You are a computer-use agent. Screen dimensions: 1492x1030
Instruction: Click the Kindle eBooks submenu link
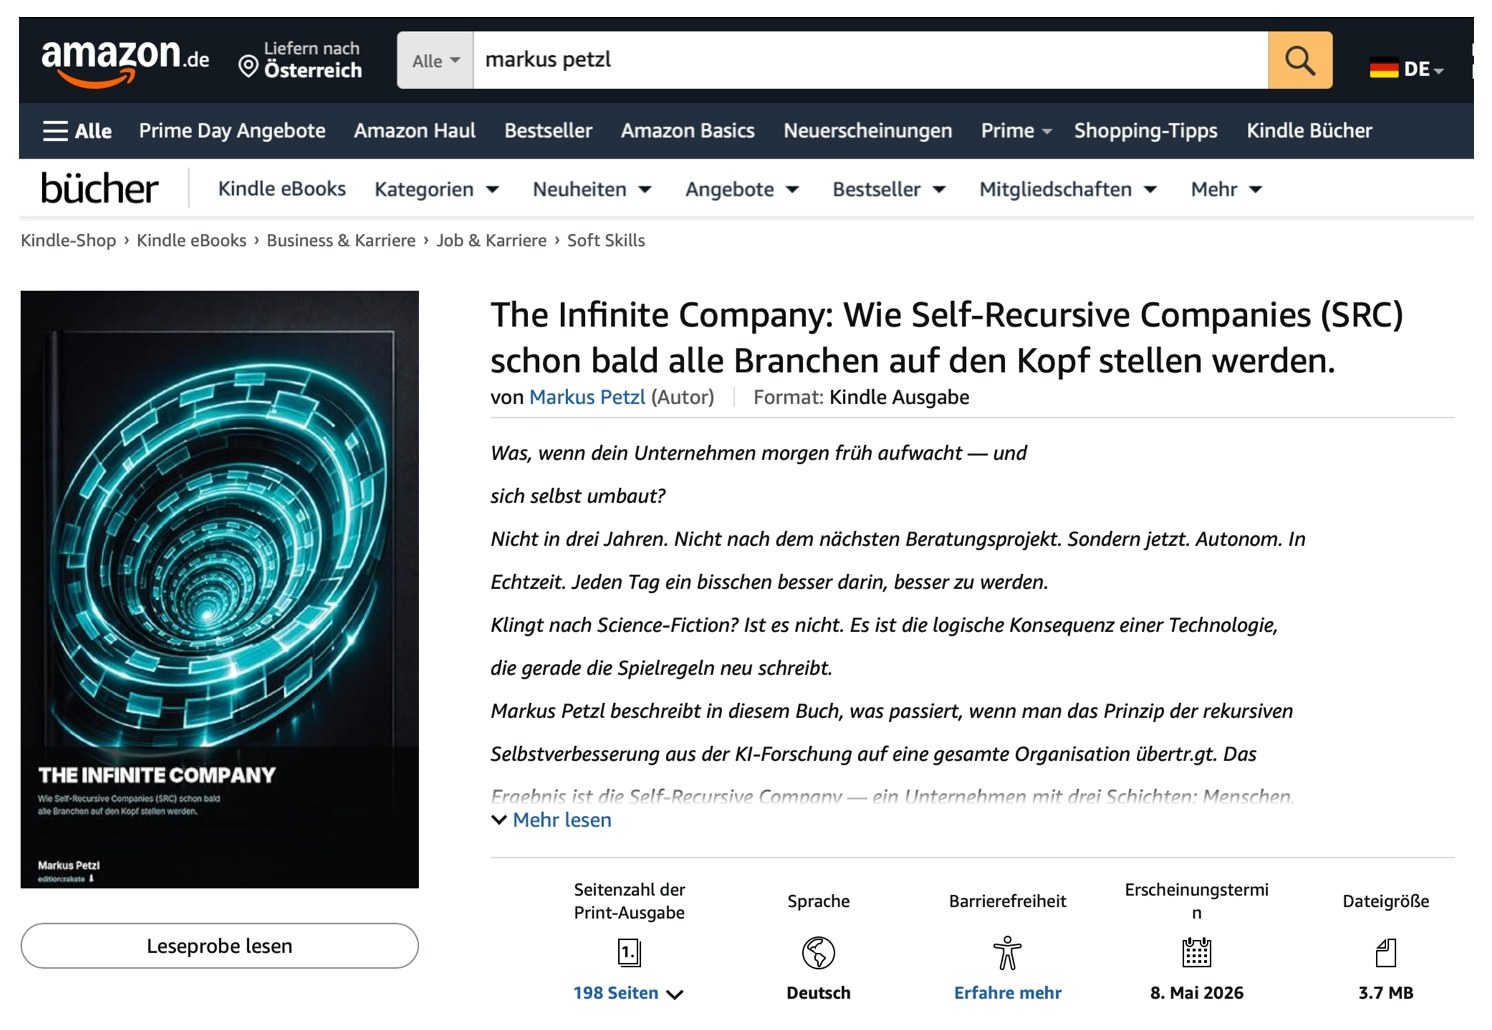tap(282, 189)
